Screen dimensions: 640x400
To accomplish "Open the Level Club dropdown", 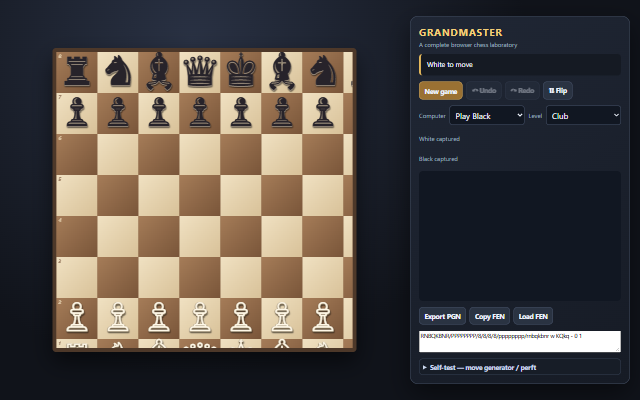I will (583, 116).
